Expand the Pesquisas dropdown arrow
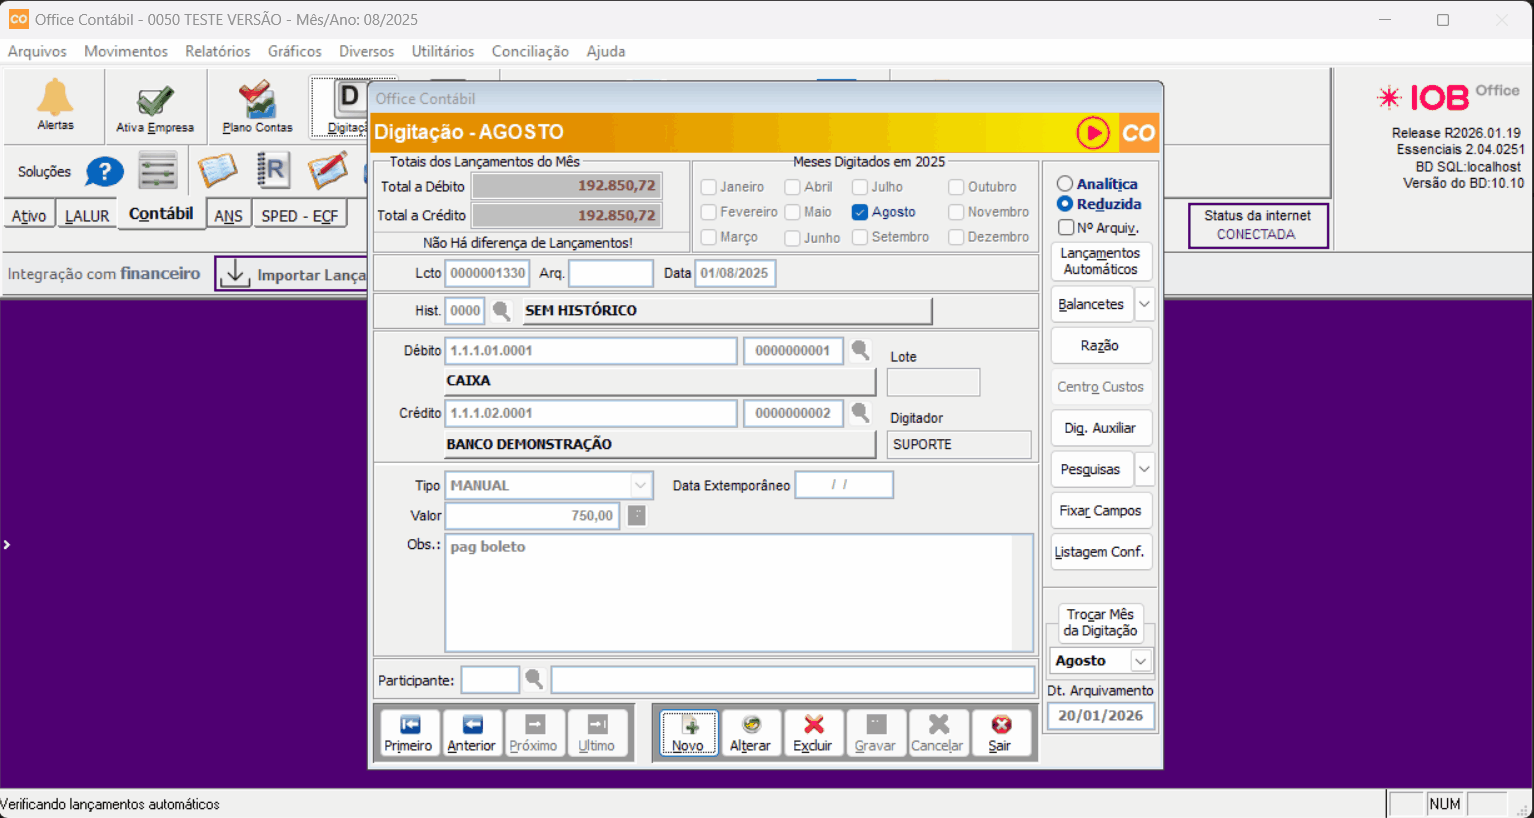This screenshot has width=1534, height=818. coord(1145,469)
